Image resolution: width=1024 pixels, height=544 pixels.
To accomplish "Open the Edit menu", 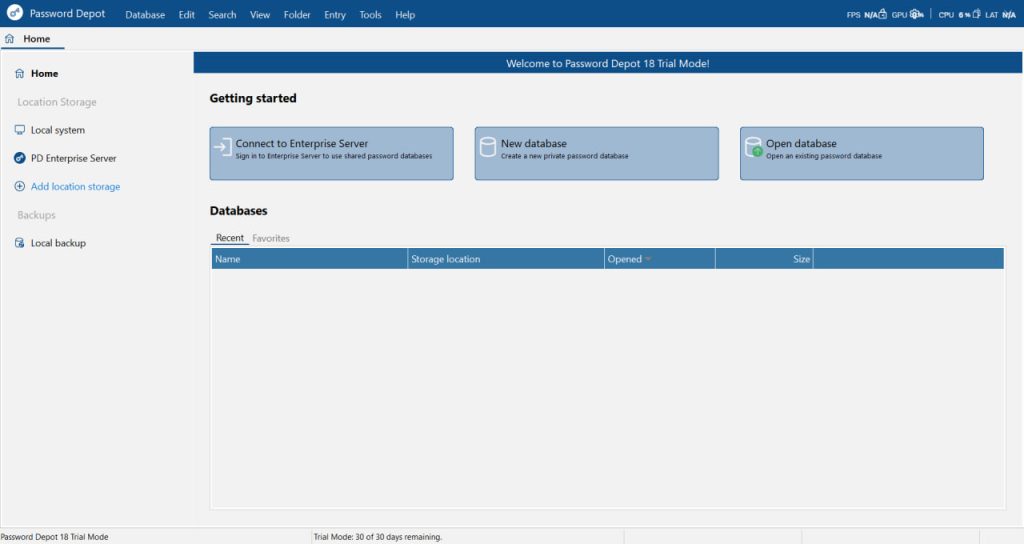I will (x=187, y=14).
